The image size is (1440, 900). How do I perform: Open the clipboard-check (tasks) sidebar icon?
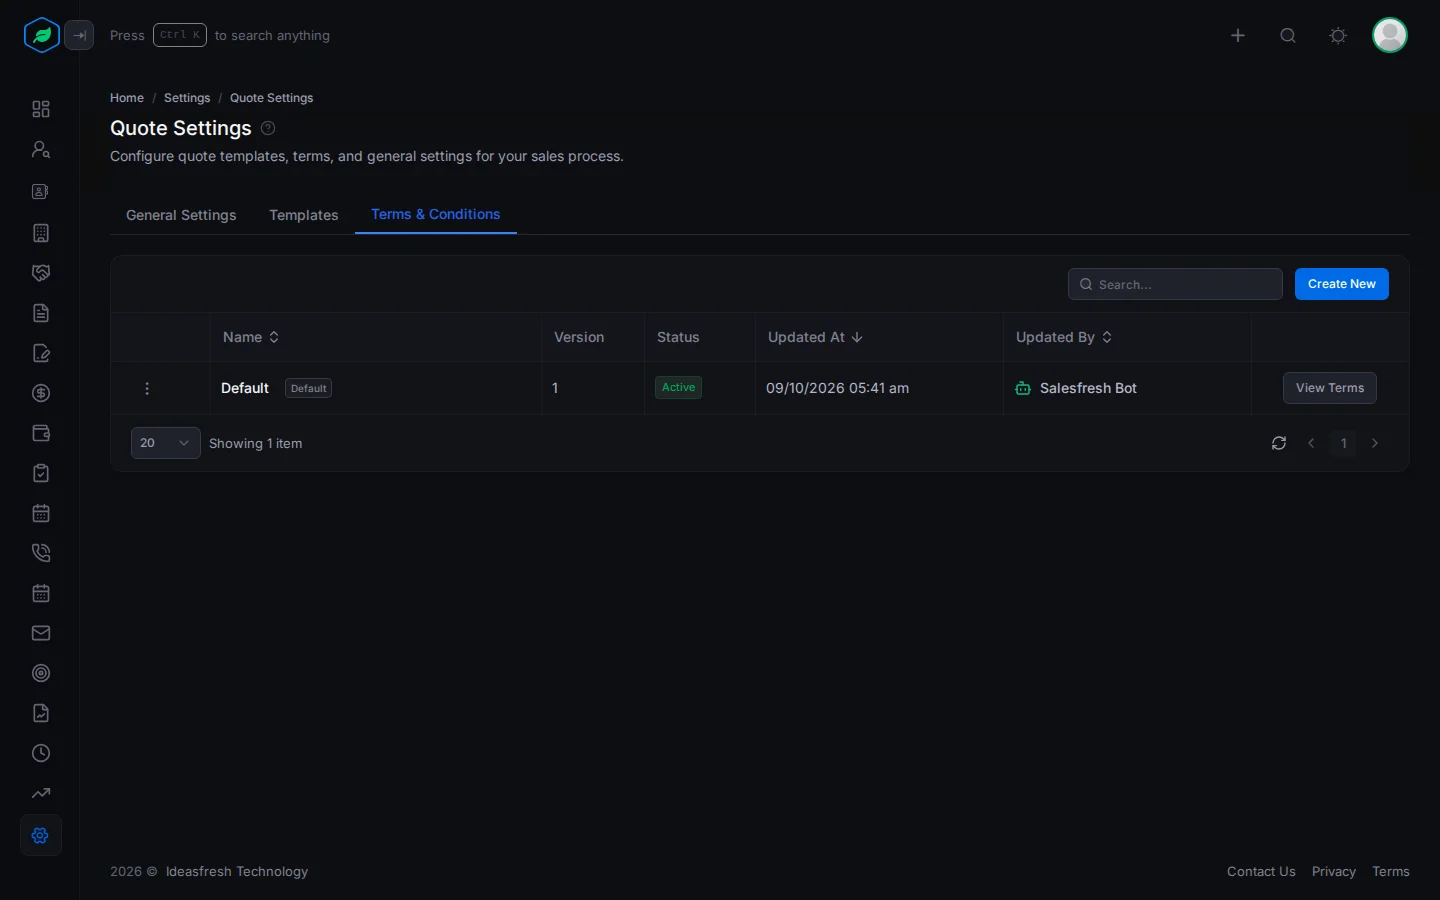pos(41,473)
